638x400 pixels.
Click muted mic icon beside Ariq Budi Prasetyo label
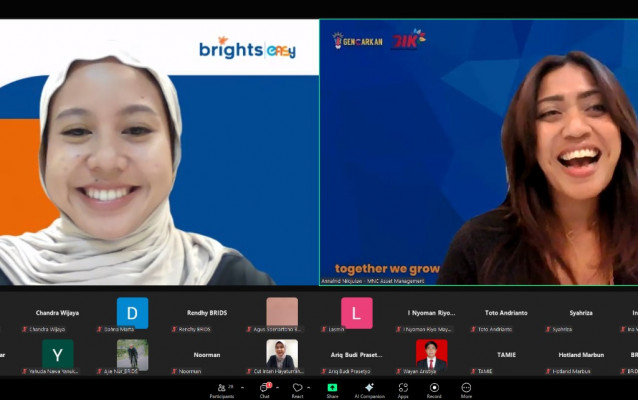pos(324,371)
